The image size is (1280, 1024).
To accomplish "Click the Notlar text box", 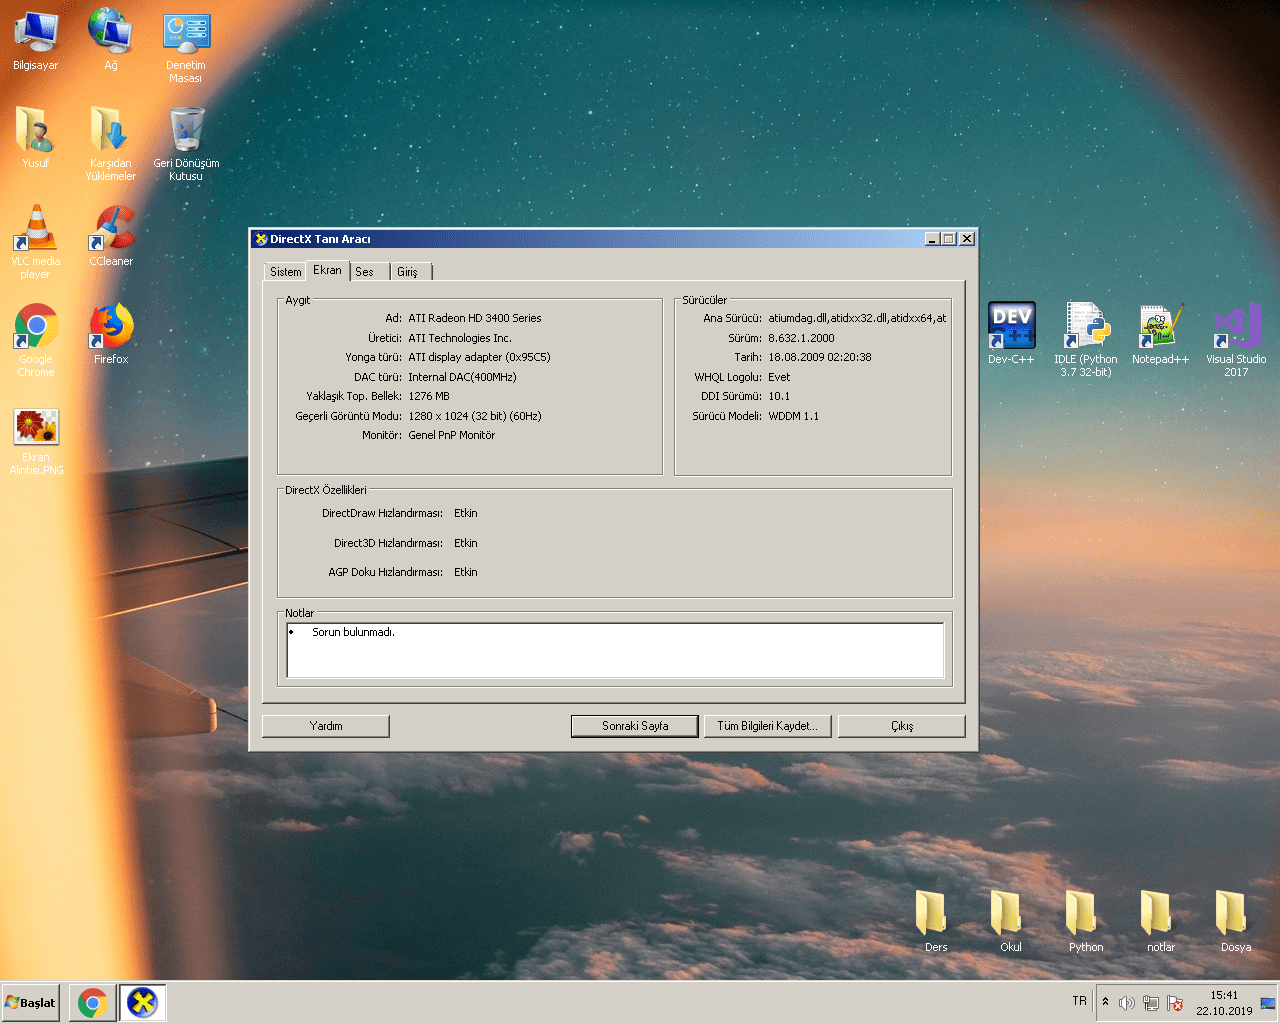I will (615, 650).
